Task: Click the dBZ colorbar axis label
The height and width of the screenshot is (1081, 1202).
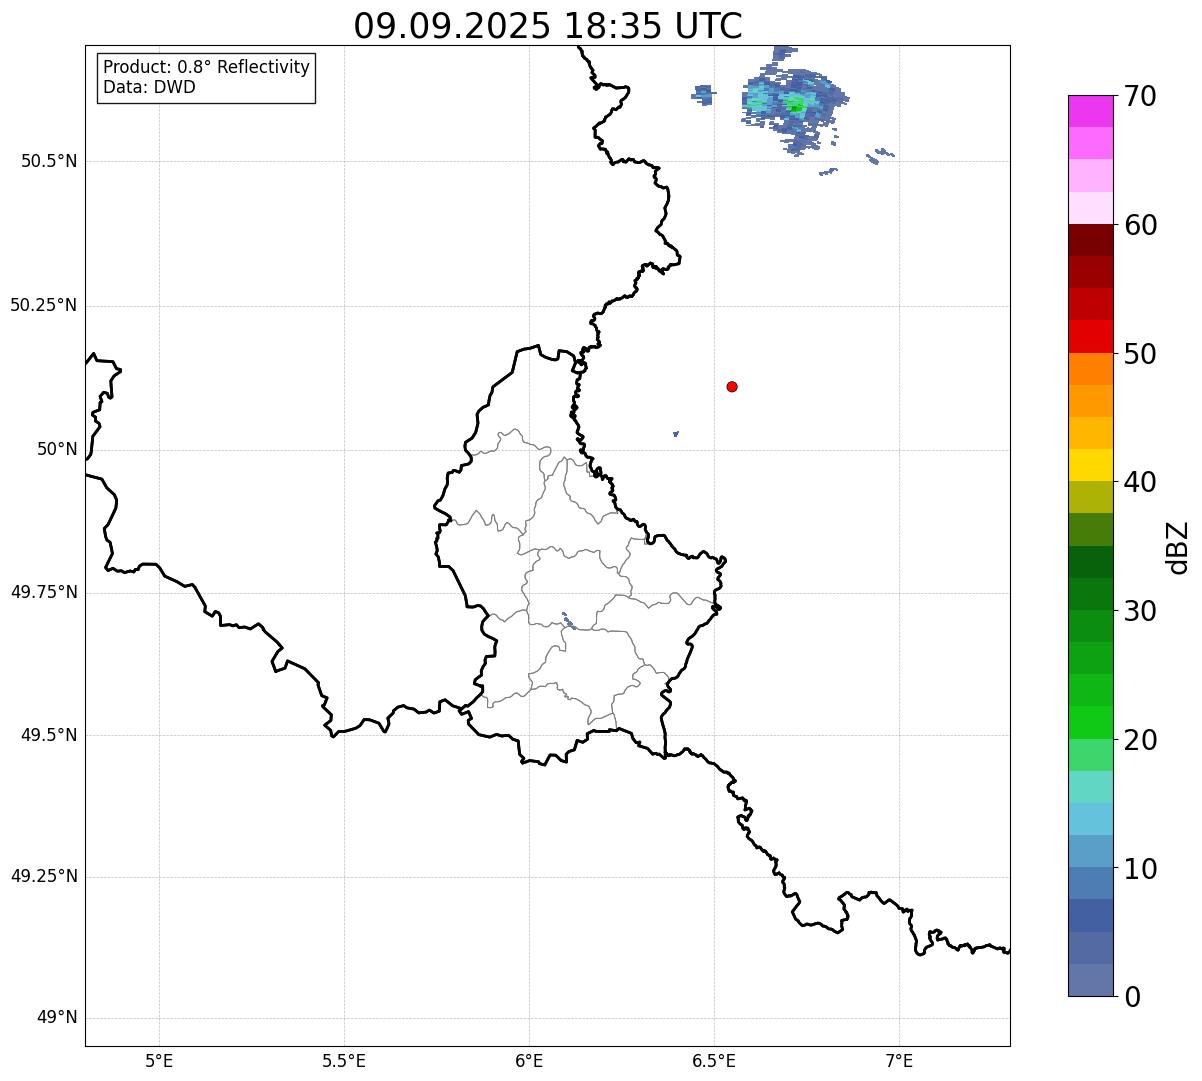Action: [x=1178, y=547]
